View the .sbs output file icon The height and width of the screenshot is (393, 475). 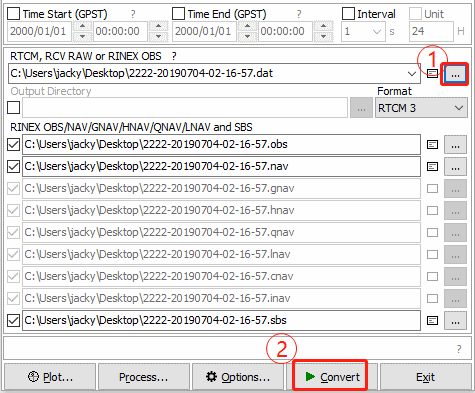pyautogui.click(x=432, y=321)
